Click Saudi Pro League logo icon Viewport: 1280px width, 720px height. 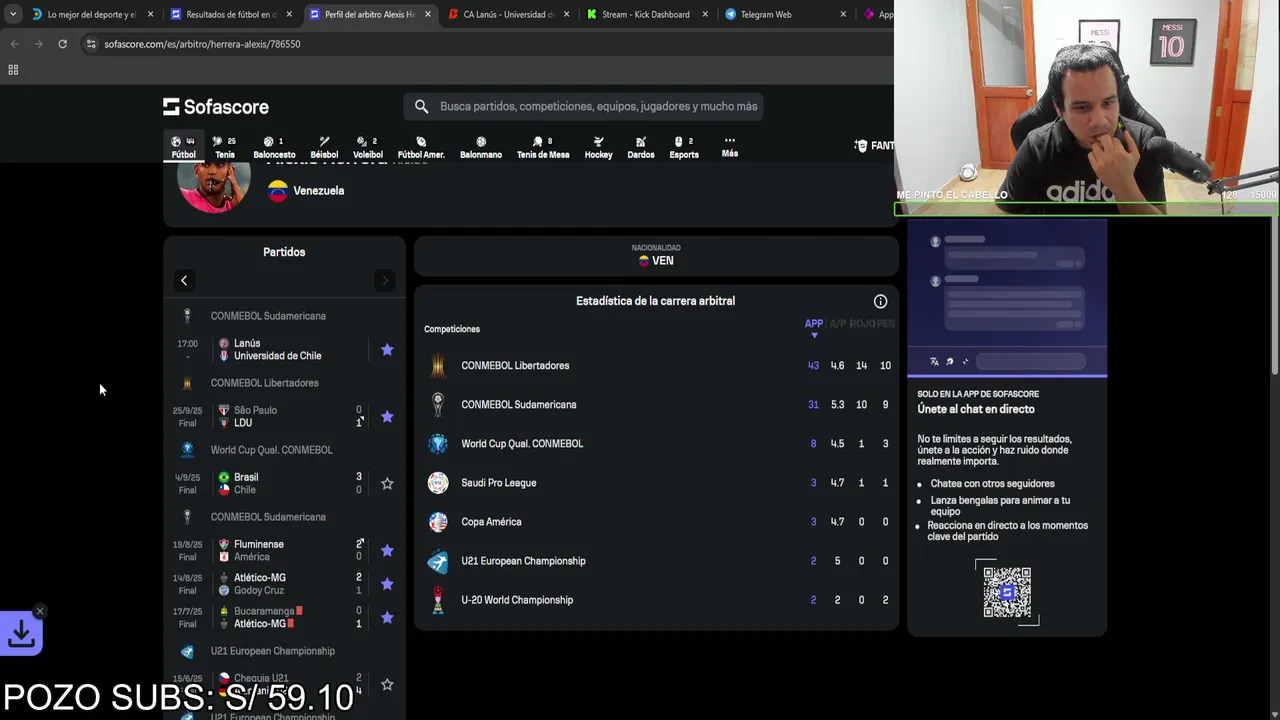tap(438, 483)
